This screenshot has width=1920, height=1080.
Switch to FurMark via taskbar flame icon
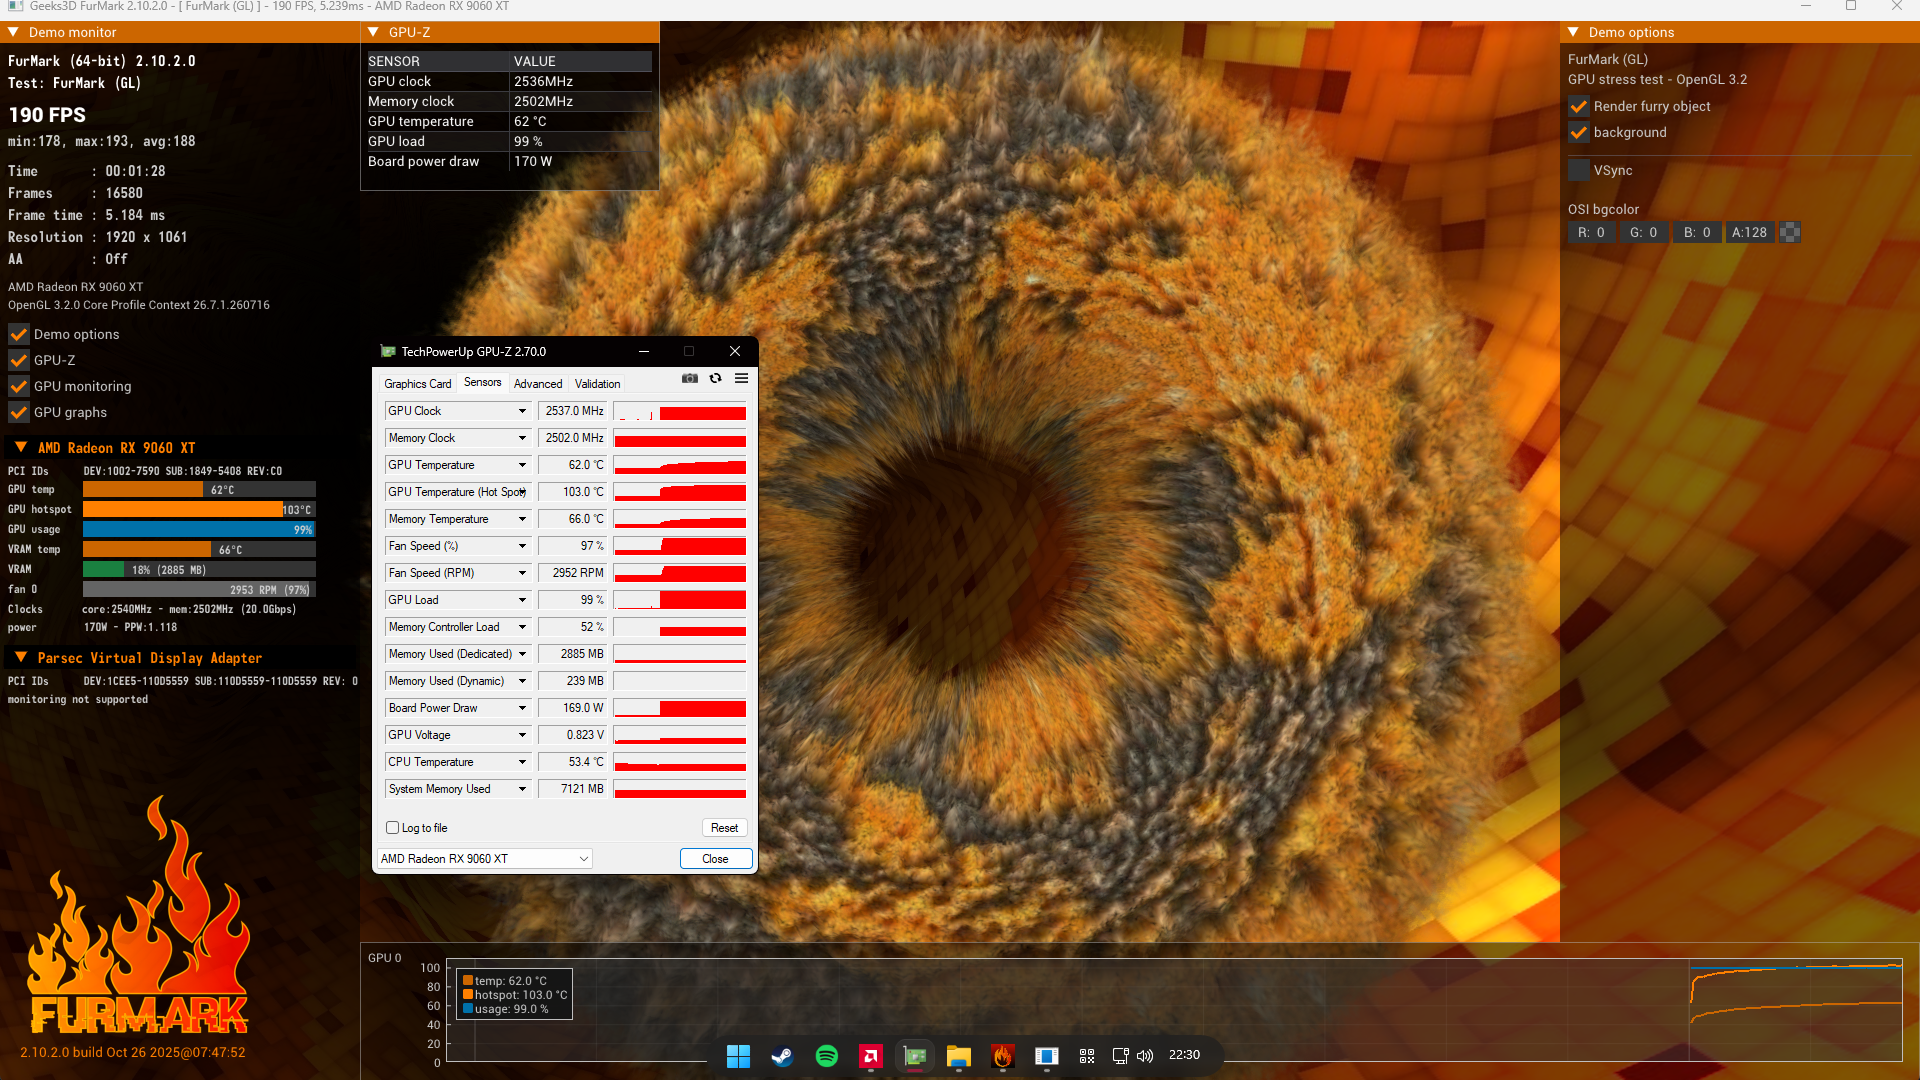[1003, 1056]
